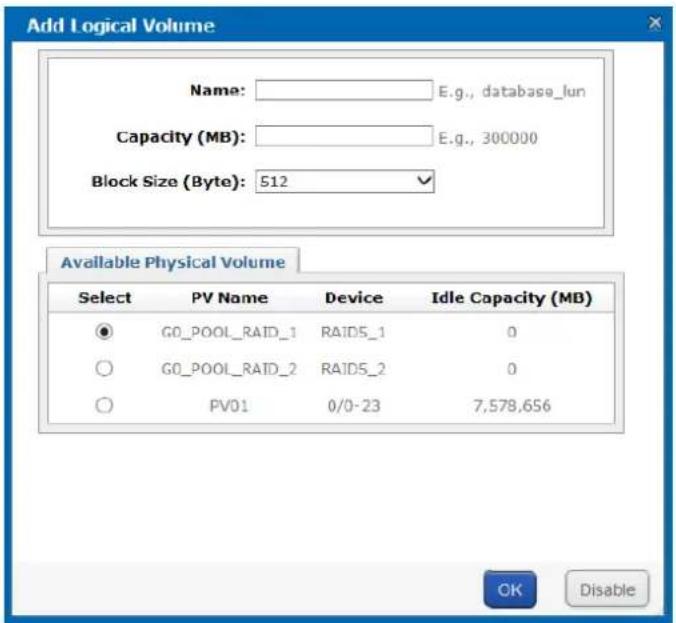The height and width of the screenshot is (623, 676).
Task: Click the RAID5_1 device cell
Action: pyautogui.click(x=353, y=332)
